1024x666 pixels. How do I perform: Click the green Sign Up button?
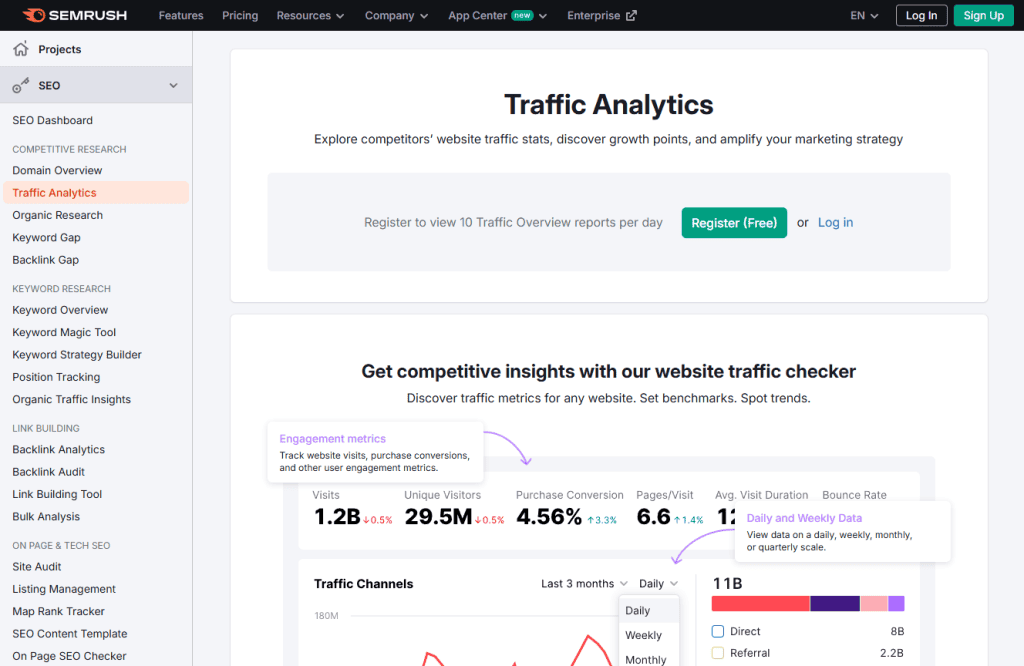coord(983,16)
